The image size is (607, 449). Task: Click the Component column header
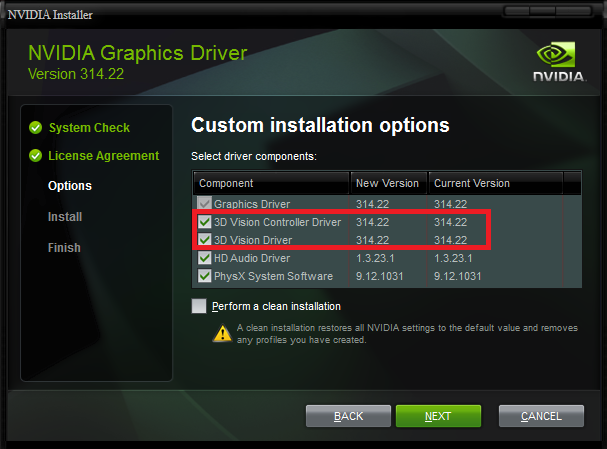[271, 183]
